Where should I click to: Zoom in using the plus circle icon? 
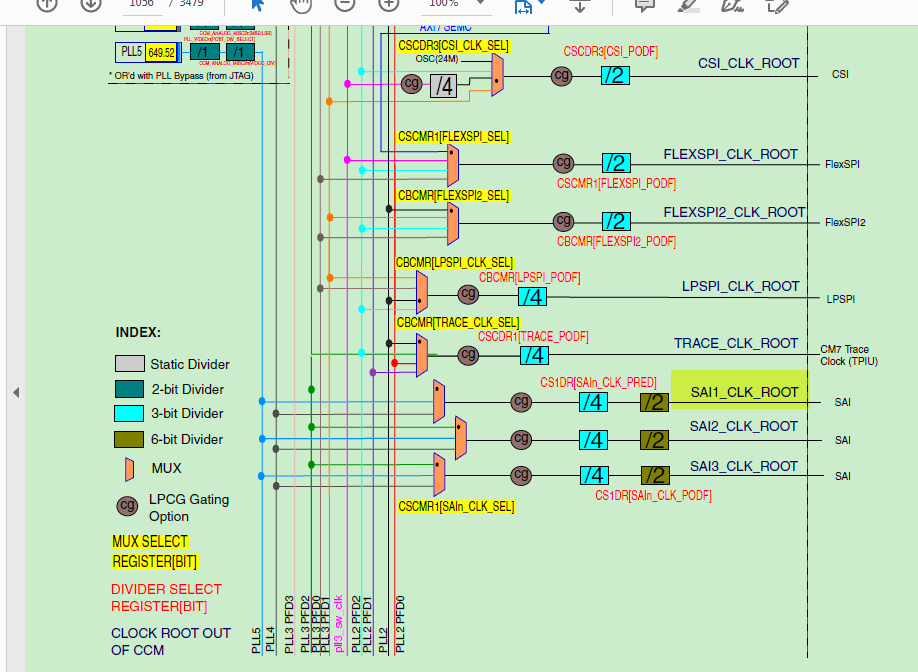tap(389, 4)
